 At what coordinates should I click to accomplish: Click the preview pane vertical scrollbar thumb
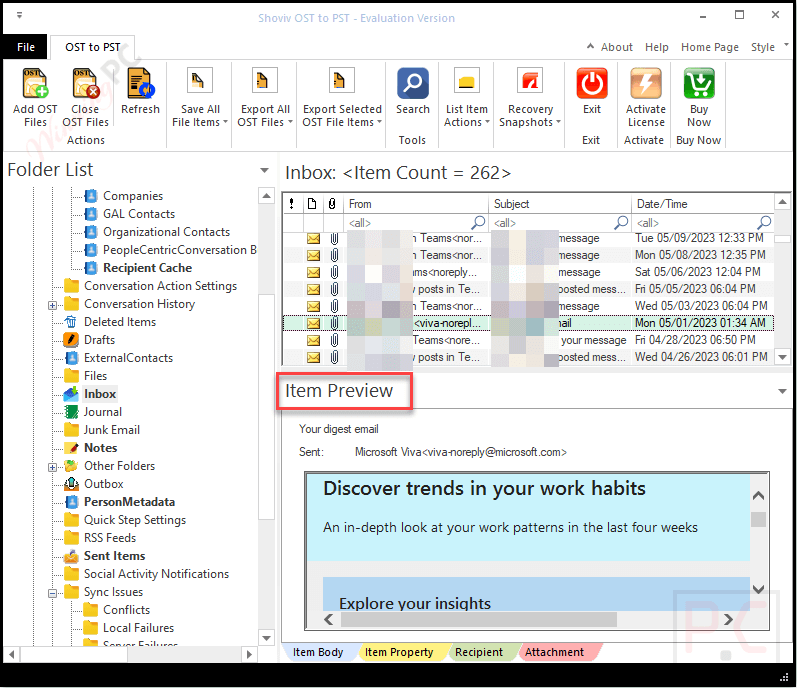point(758,519)
